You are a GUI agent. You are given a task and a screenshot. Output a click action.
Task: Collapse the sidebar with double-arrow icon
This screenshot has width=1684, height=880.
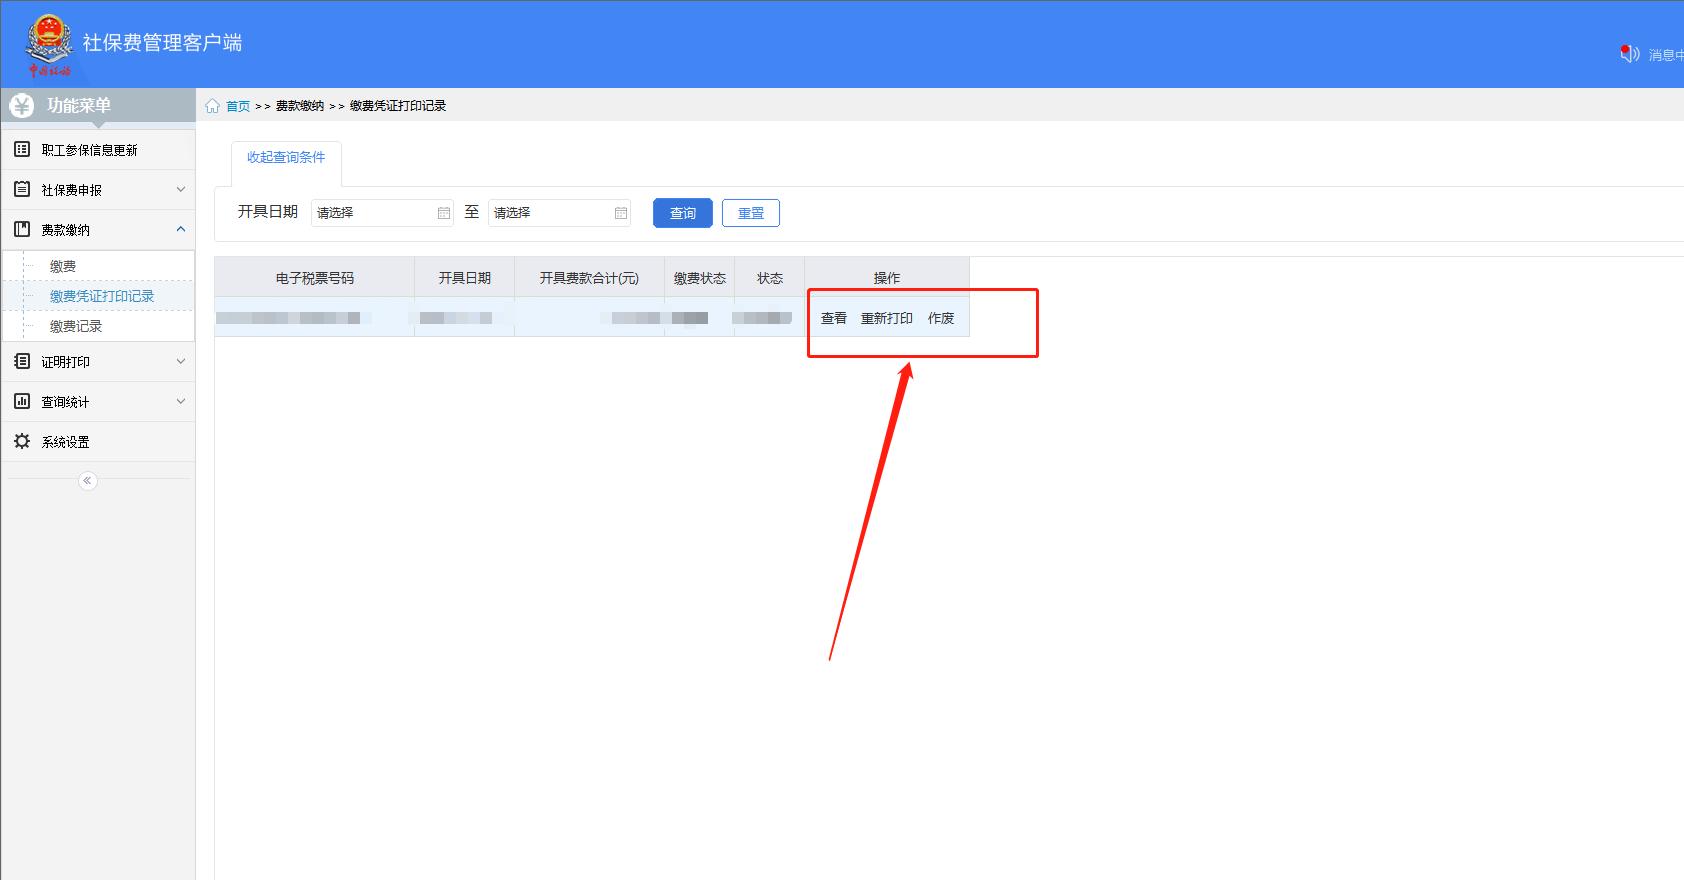88,481
